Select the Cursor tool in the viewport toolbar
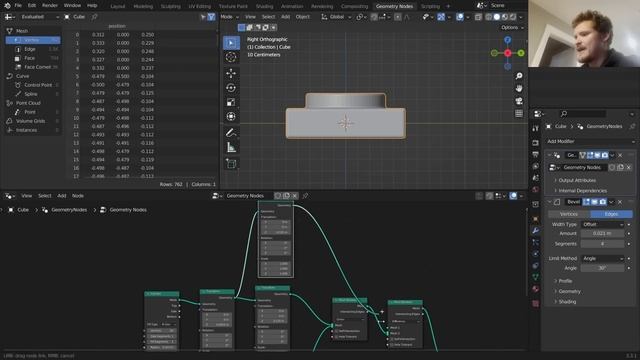The width and height of the screenshot is (640, 360). click(x=231, y=57)
